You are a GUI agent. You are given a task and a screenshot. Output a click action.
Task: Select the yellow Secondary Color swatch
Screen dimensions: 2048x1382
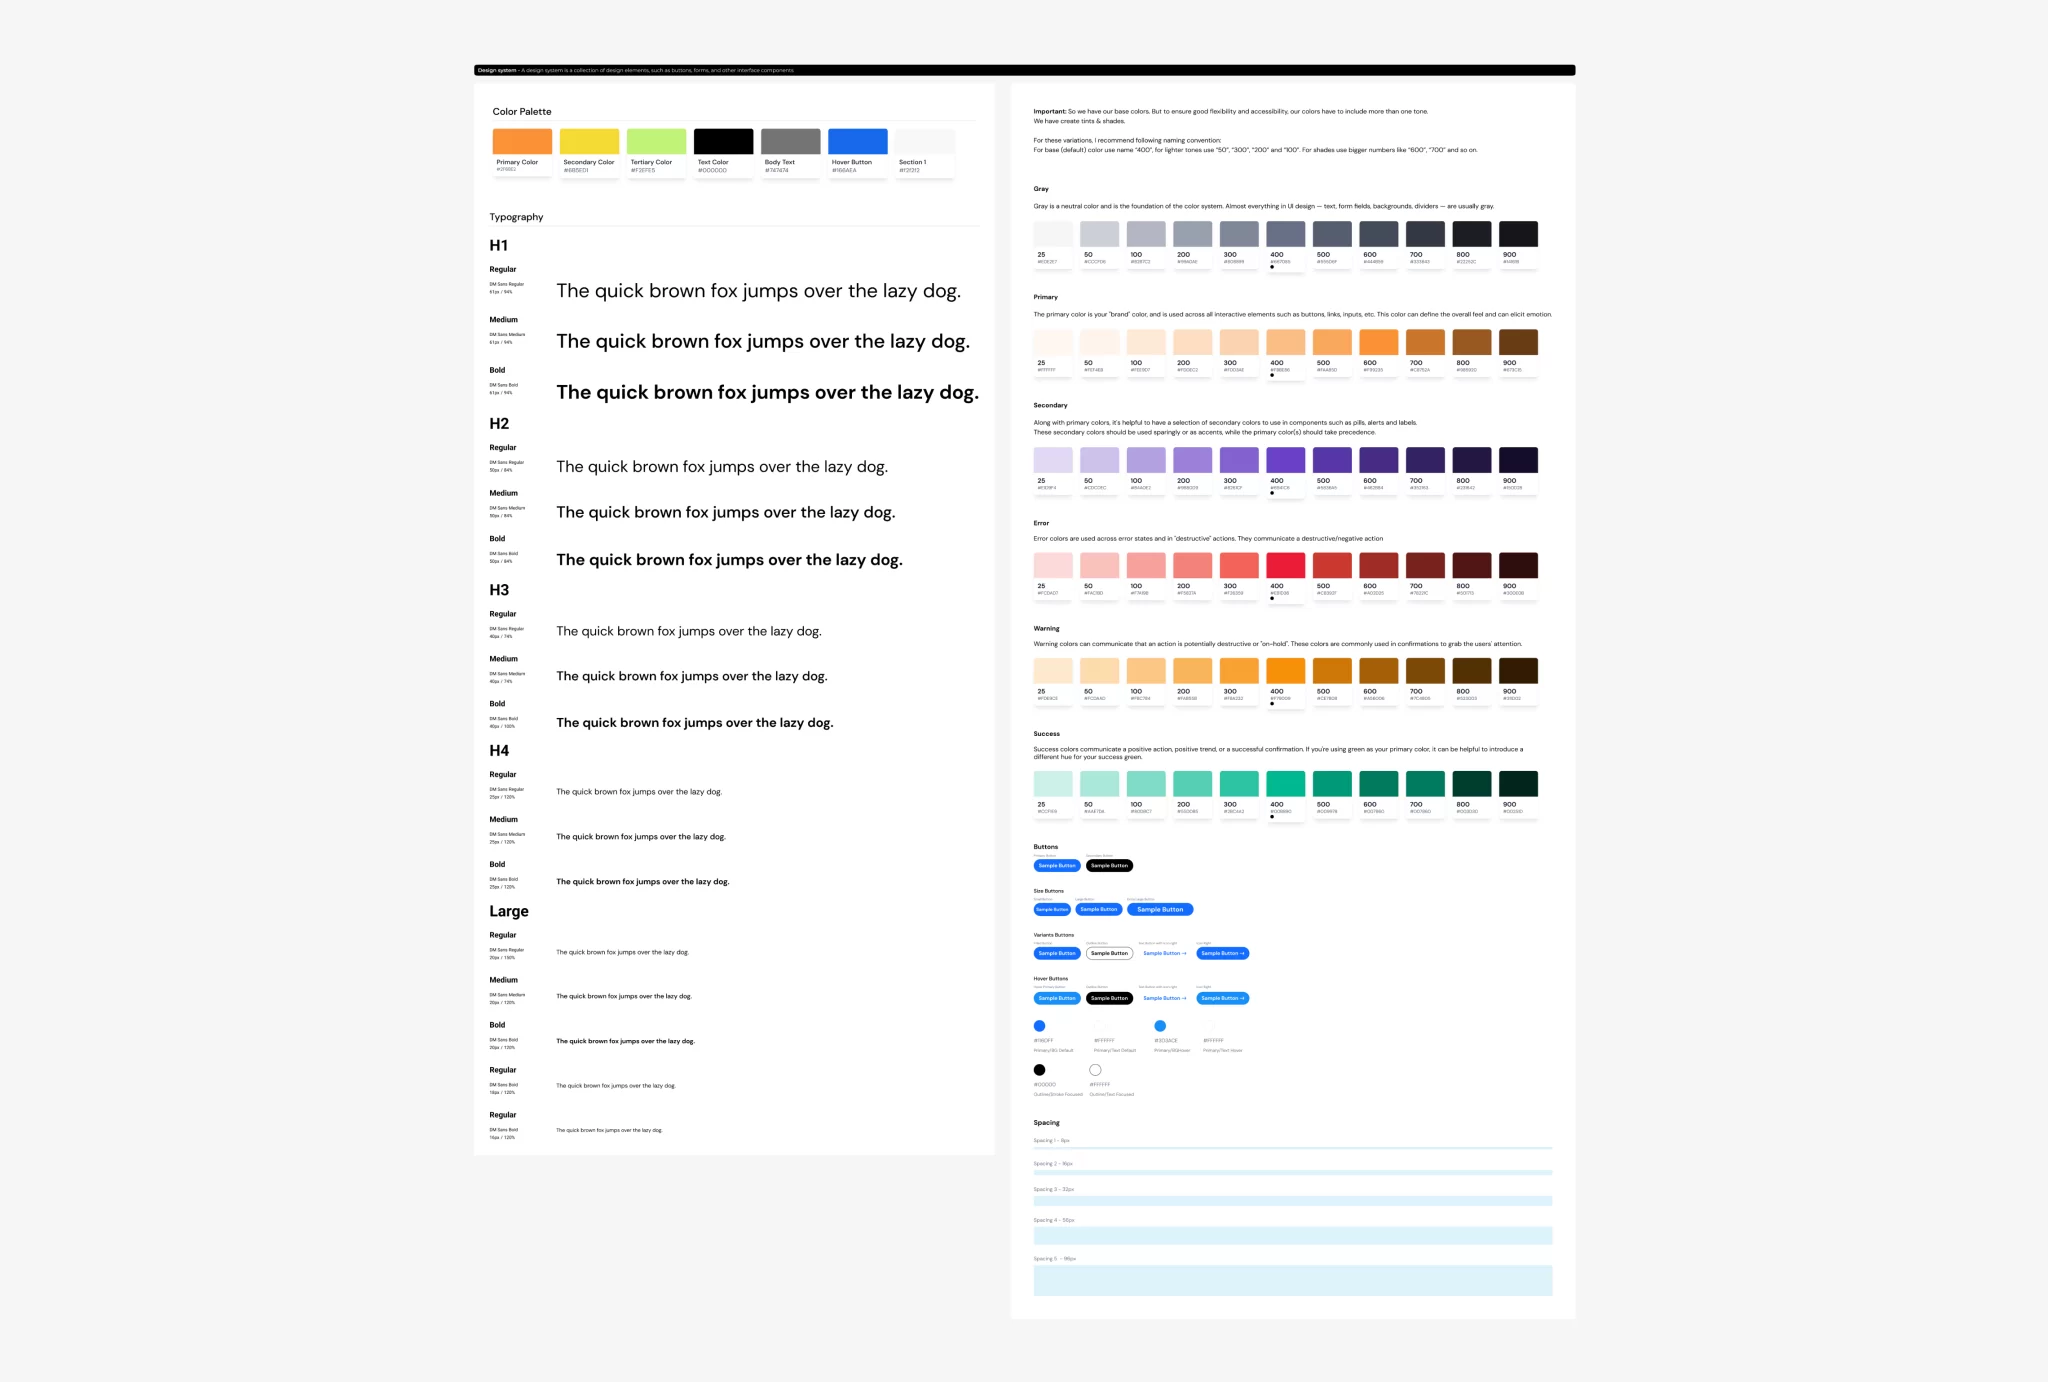pyautogui.click(x=589, y=141)
